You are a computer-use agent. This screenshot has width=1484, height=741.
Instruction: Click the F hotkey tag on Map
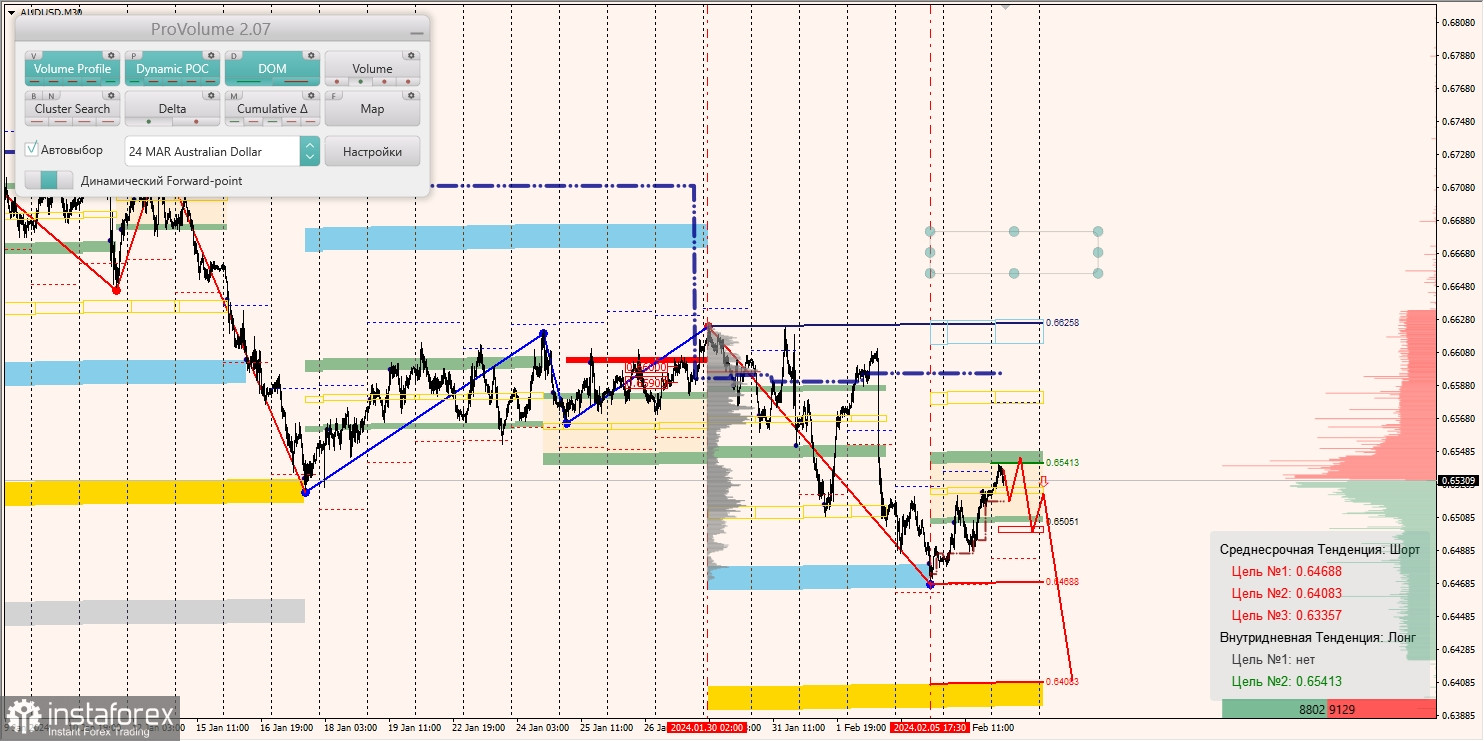334,96
